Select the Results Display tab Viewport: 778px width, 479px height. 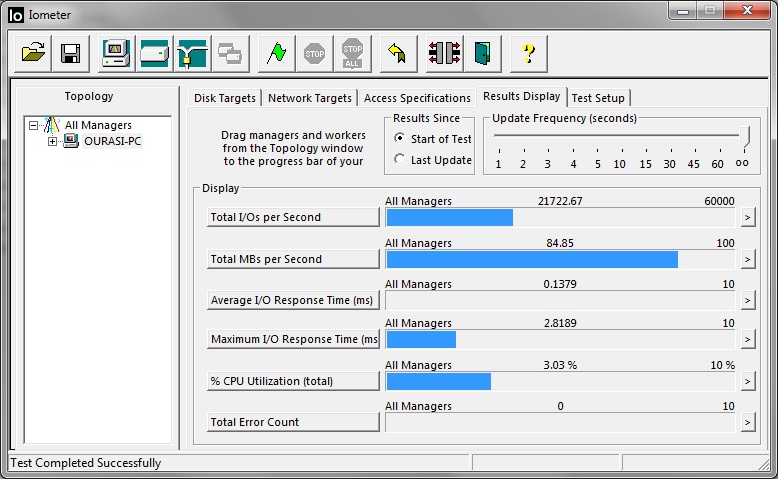pos(521,96)
